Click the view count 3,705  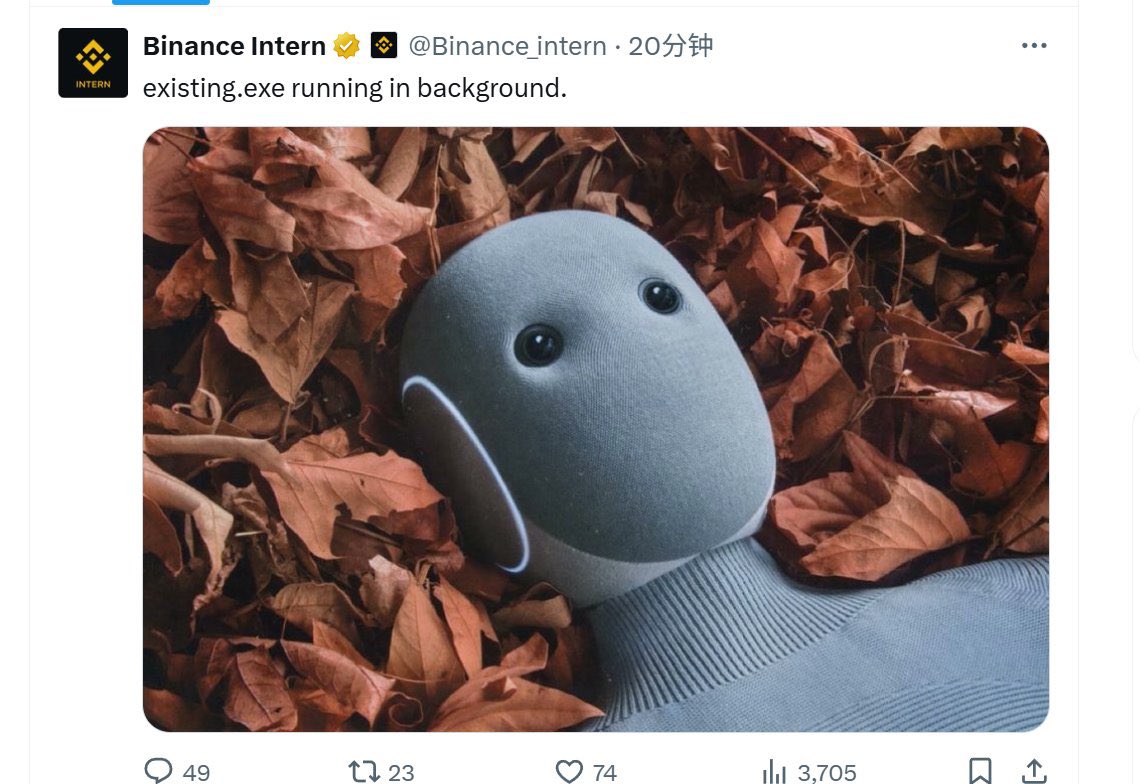pos(828,773)
